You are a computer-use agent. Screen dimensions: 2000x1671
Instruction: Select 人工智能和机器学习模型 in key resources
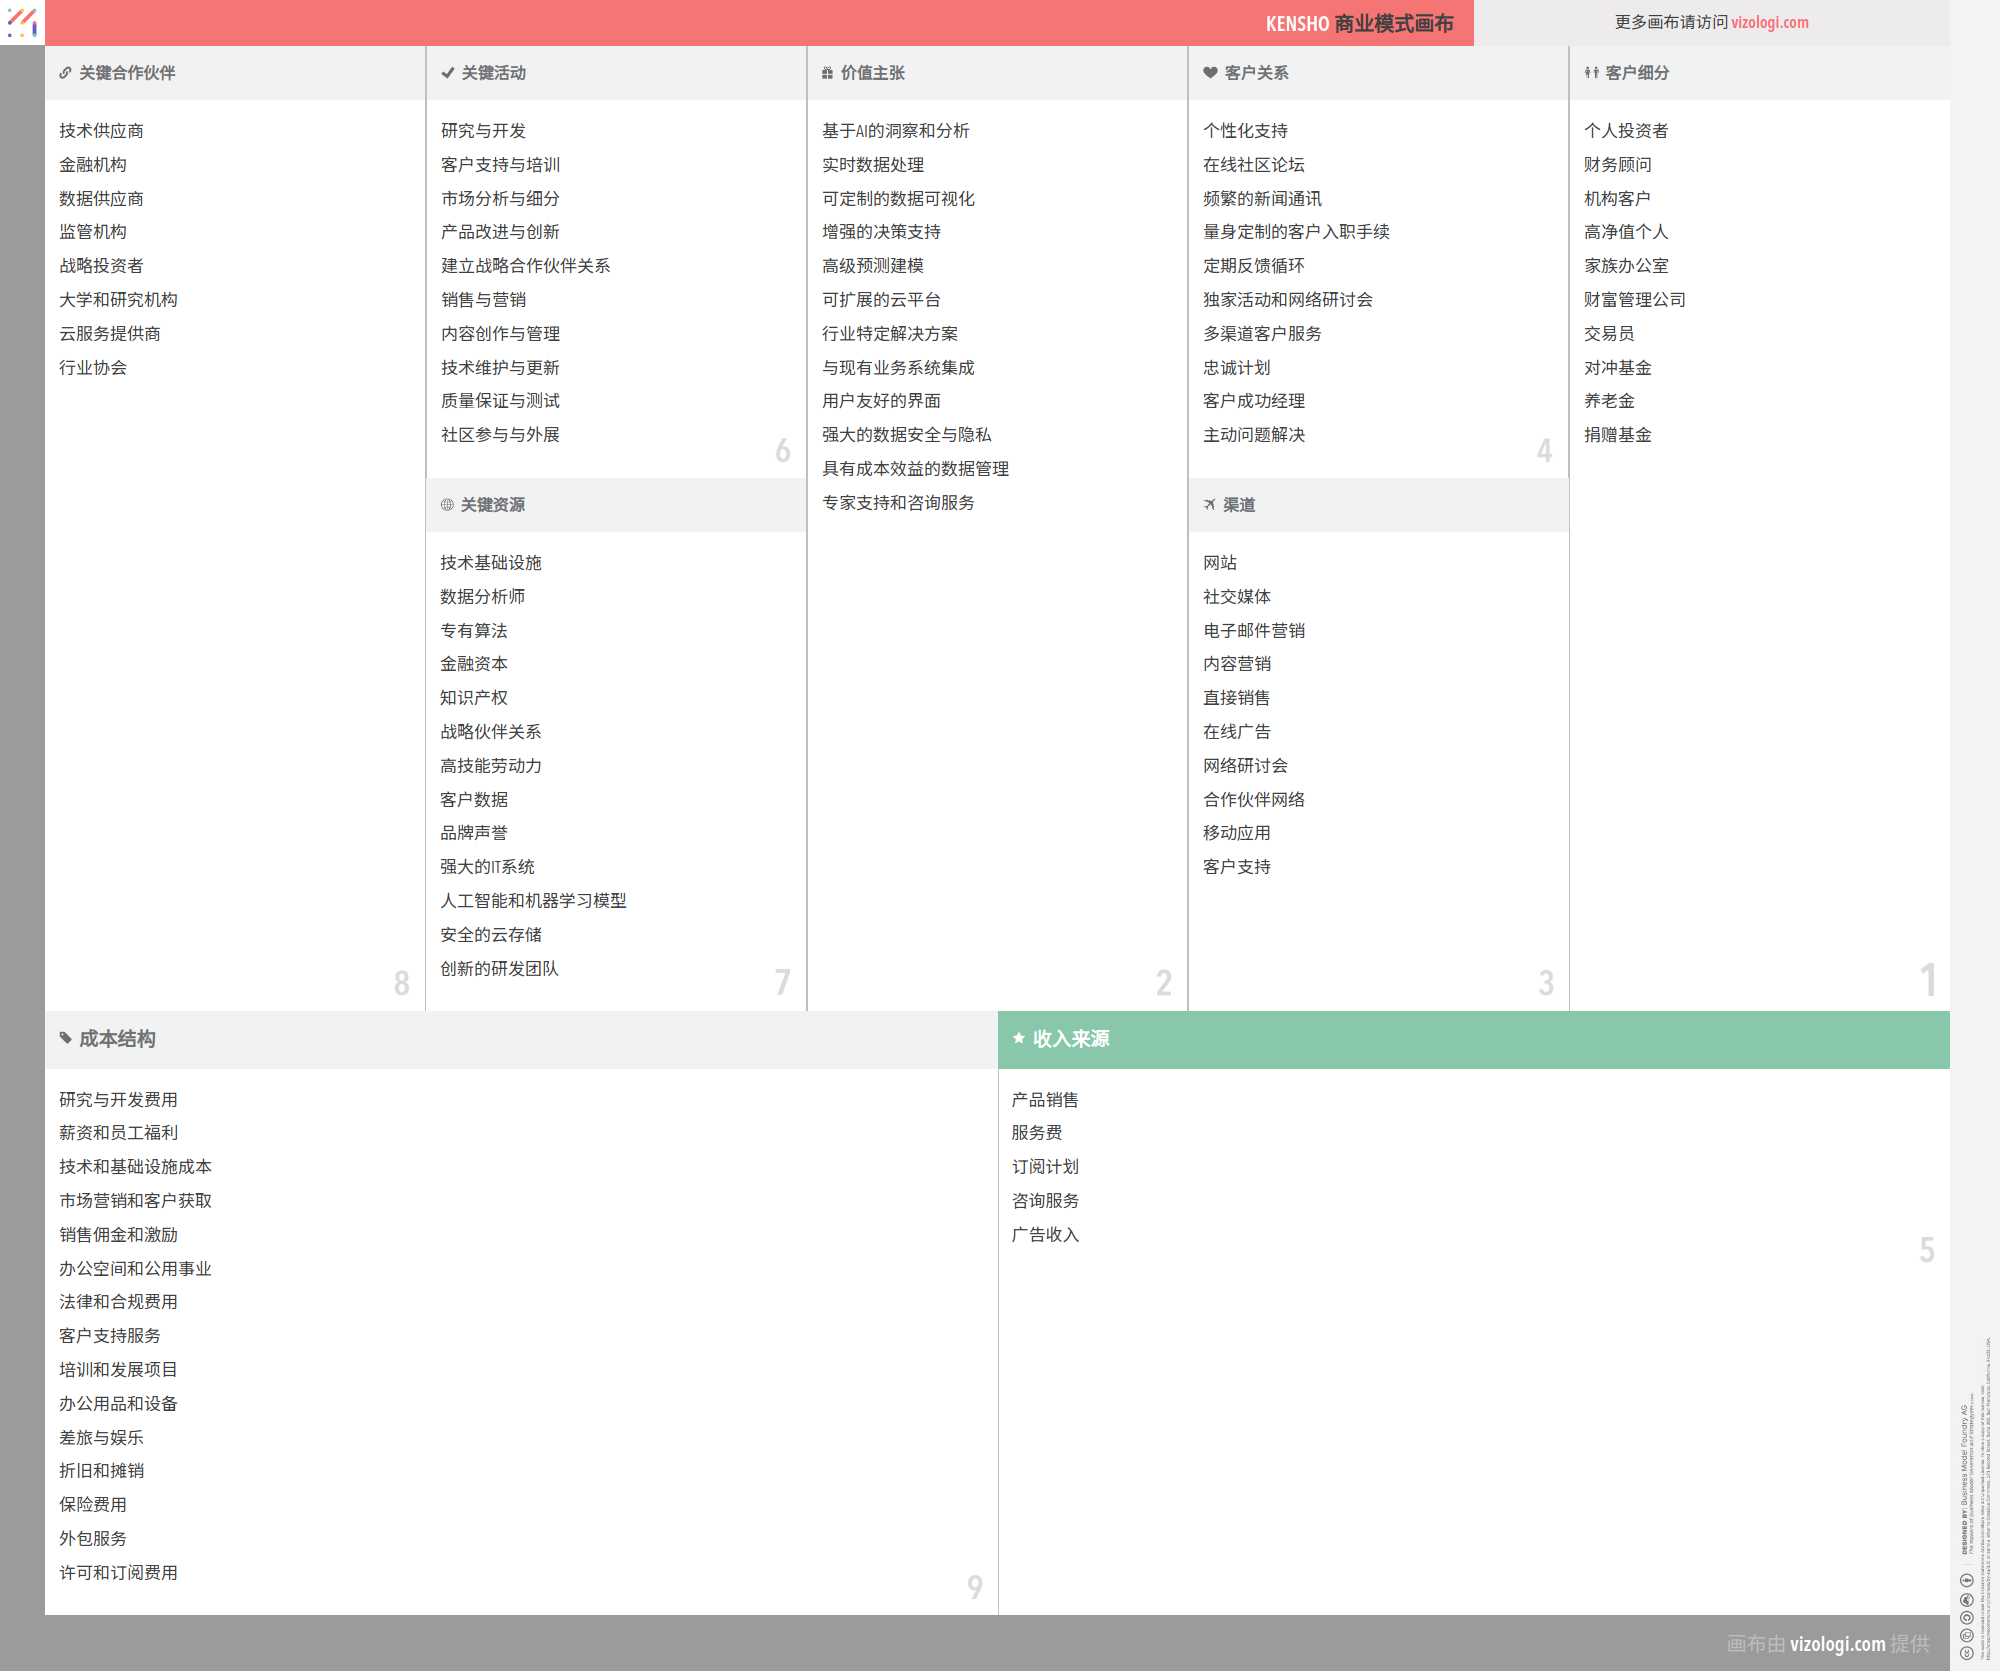click(x=533, y=901)
